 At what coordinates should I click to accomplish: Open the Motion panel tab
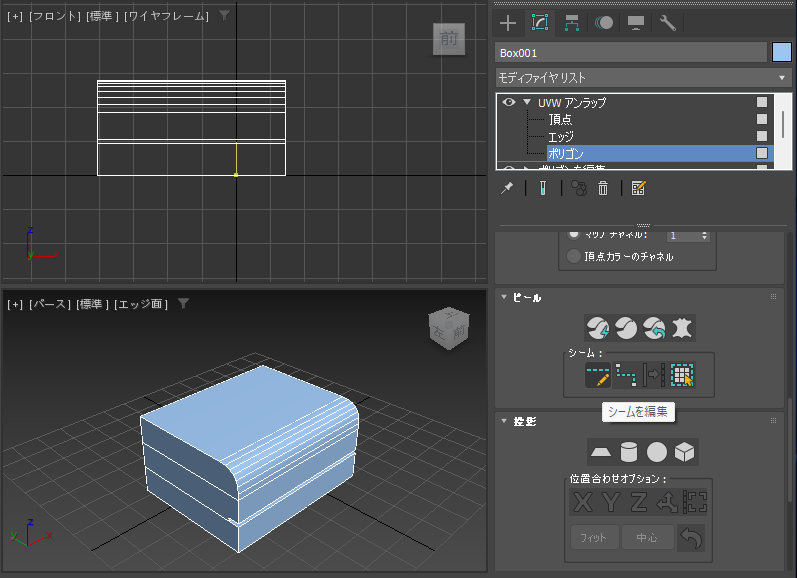604,23
